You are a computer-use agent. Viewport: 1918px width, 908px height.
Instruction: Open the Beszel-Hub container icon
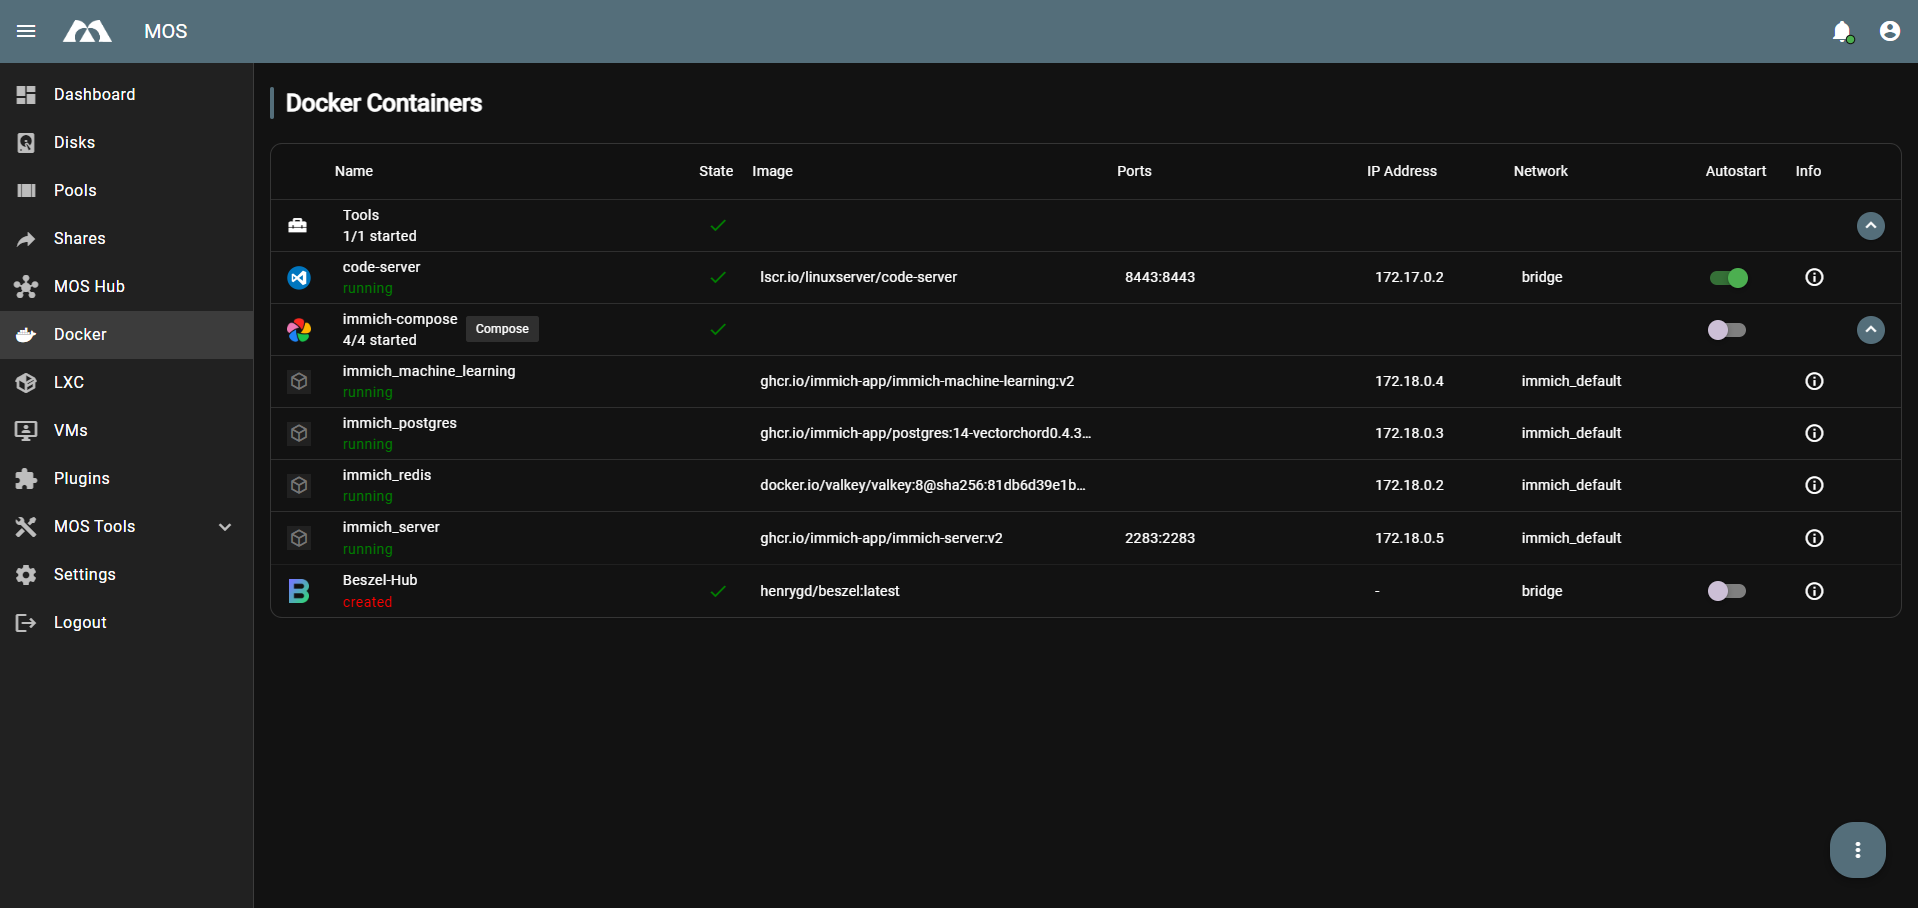pyautogui.click(x=299, y=590)
